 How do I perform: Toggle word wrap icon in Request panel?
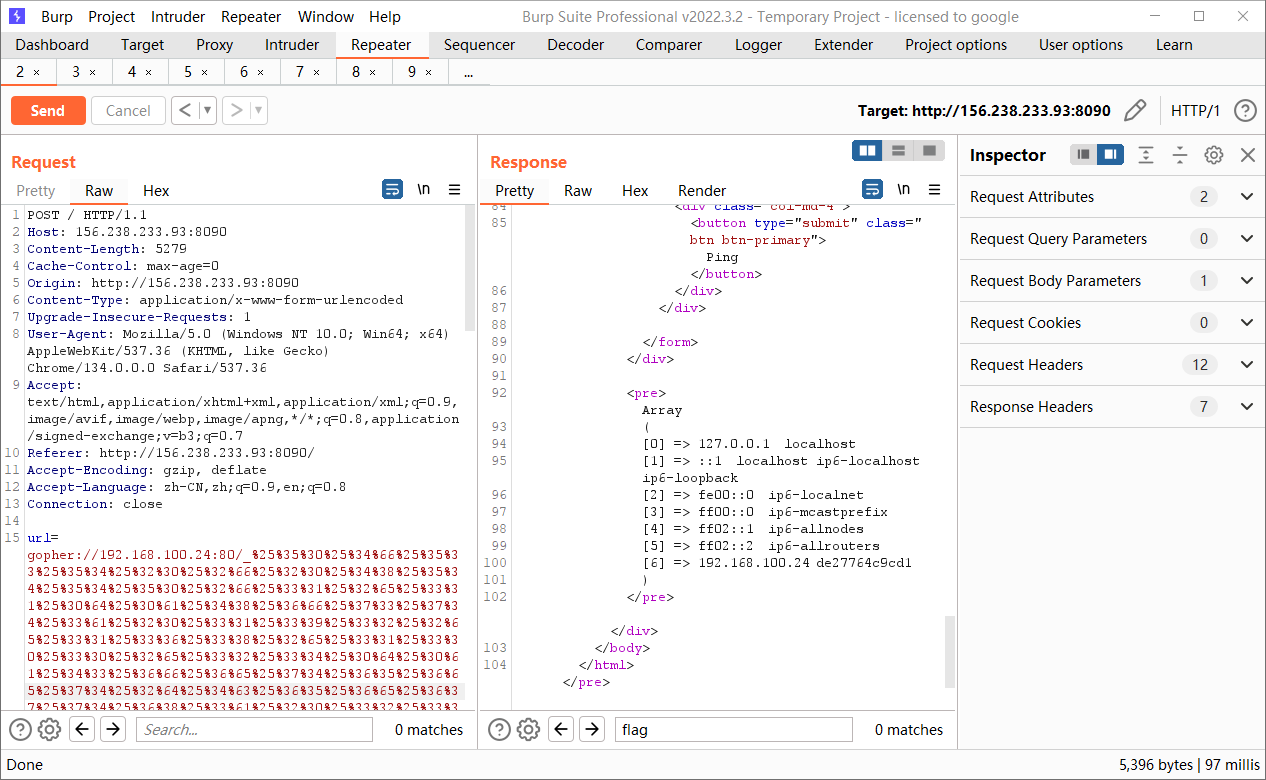pyautogui.click(x=393, y=190)
